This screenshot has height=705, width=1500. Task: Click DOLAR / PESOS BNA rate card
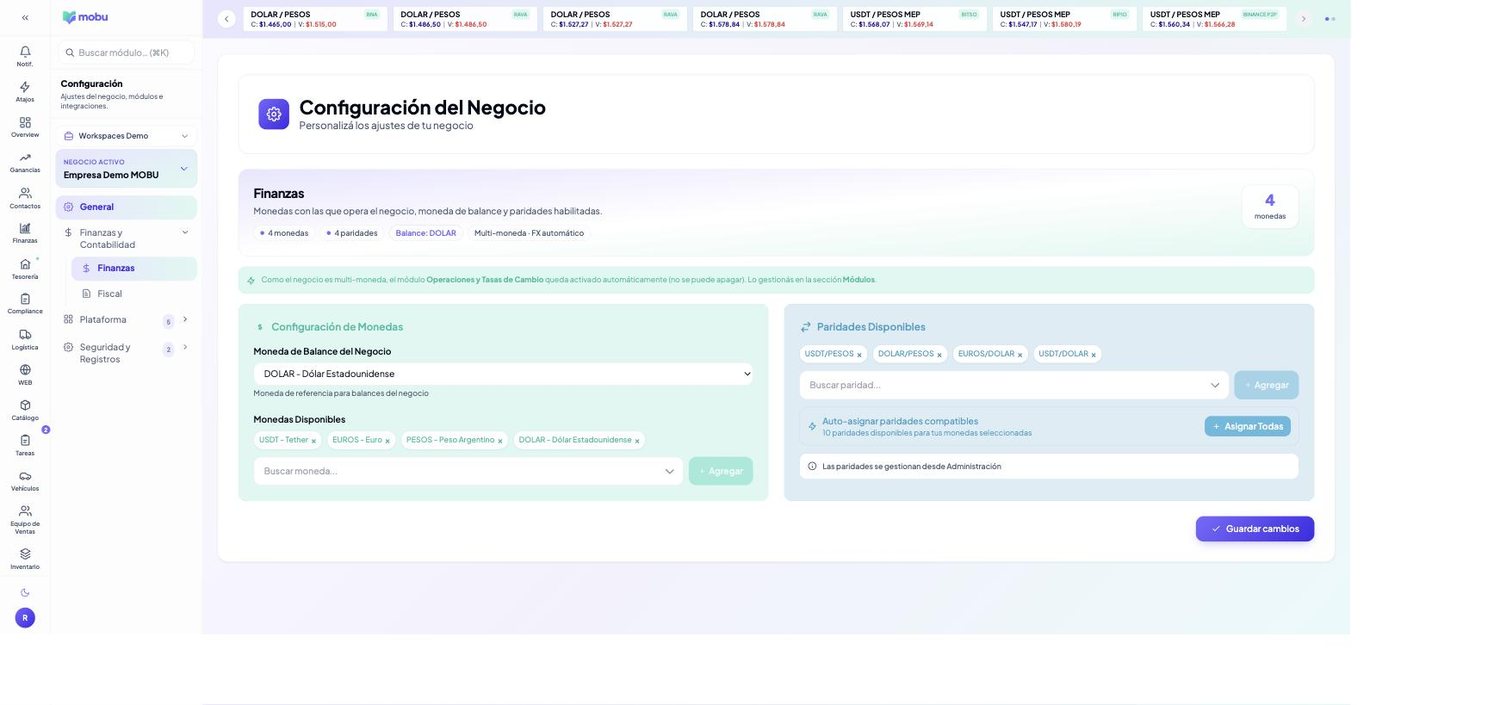[x=315, y=19]
